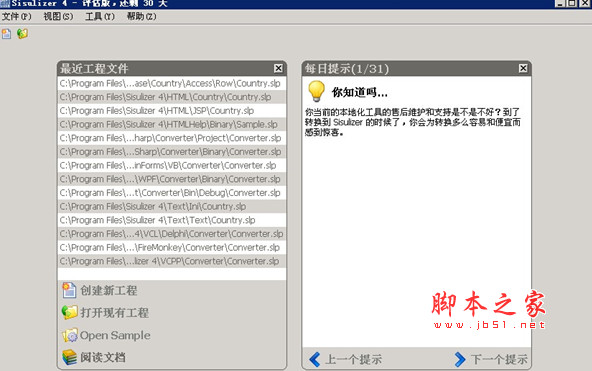The width and height of the screenshot is (592, 371).
Task: Go to 上一个提示
Action: click(353, 359)
